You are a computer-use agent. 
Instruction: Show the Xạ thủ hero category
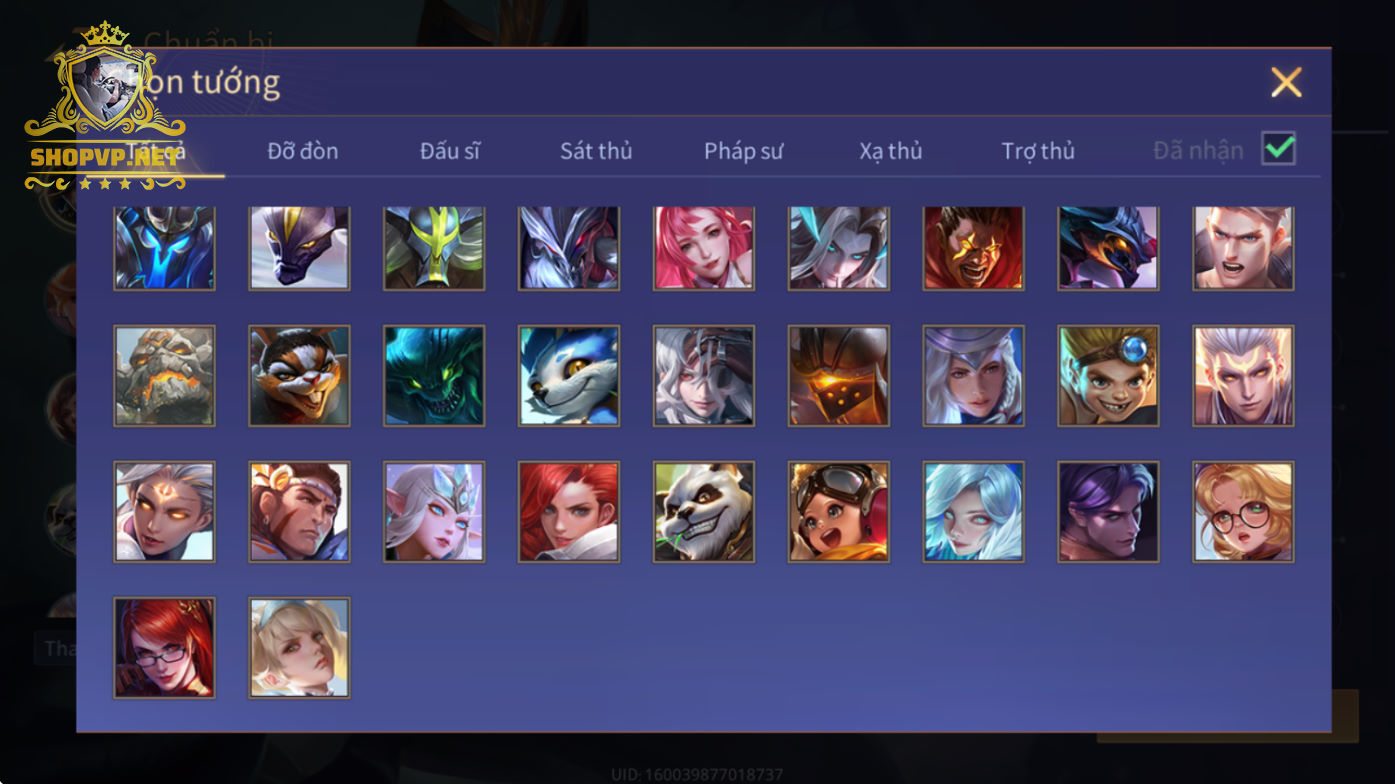point(890,151)
